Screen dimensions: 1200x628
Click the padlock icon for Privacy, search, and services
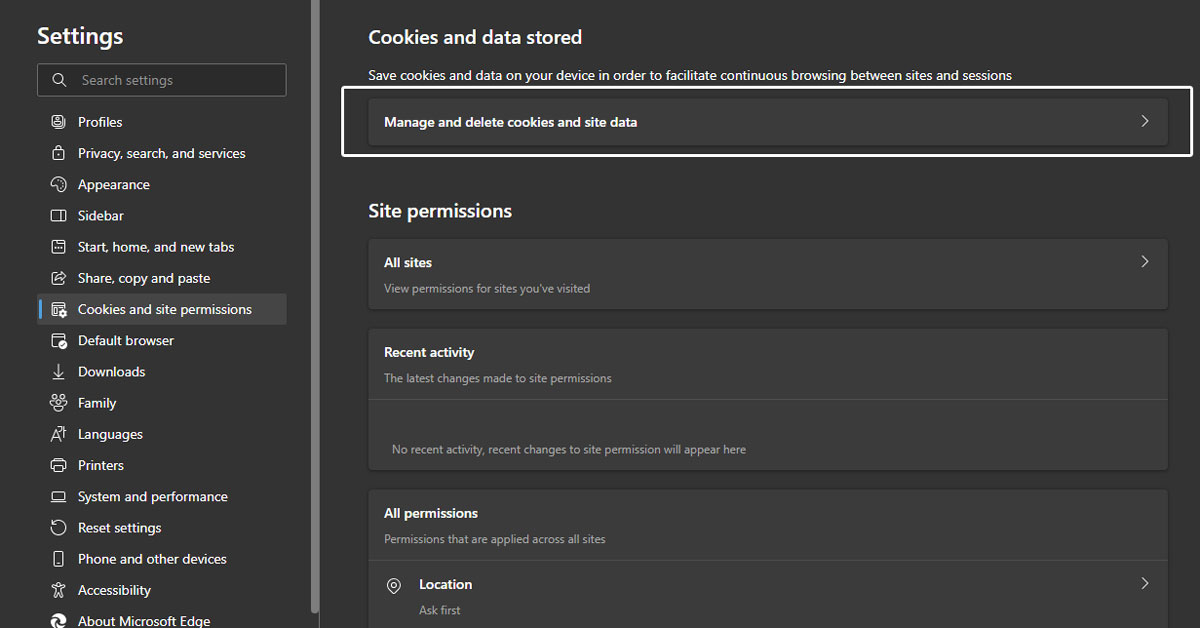pos(58,153)
